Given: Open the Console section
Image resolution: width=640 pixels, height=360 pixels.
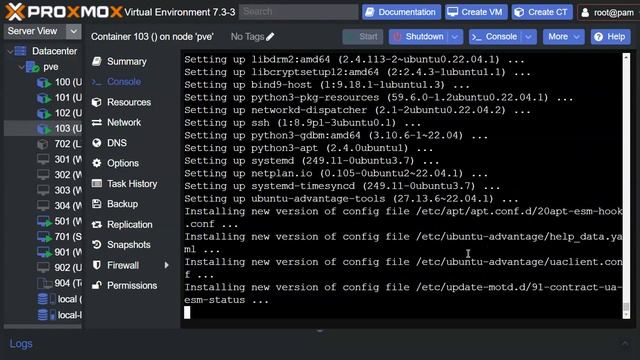Looking at the screenshot, I should coord(124,82).
